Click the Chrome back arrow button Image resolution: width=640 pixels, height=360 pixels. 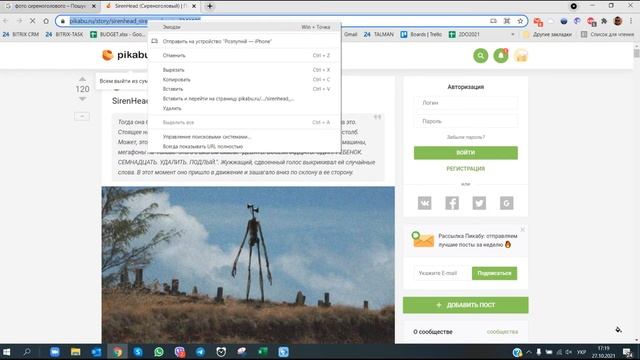coord(6,21)
